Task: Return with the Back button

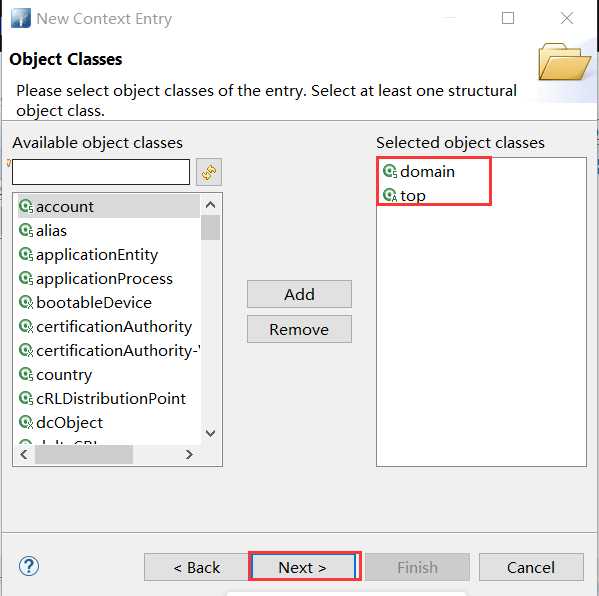Action: click(196, 567)
